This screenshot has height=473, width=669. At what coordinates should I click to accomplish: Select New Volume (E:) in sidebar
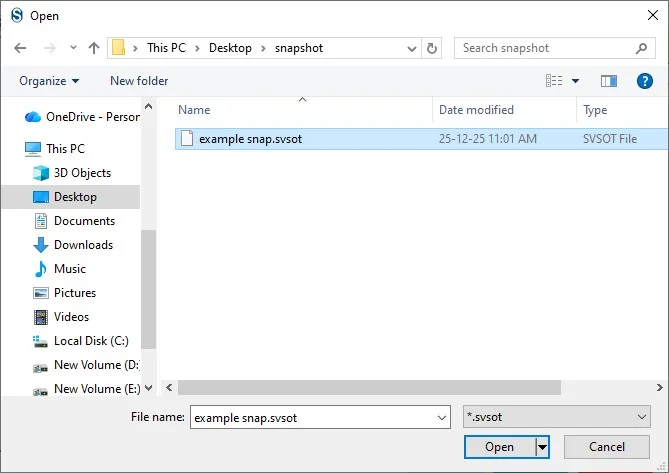(86, 389)
